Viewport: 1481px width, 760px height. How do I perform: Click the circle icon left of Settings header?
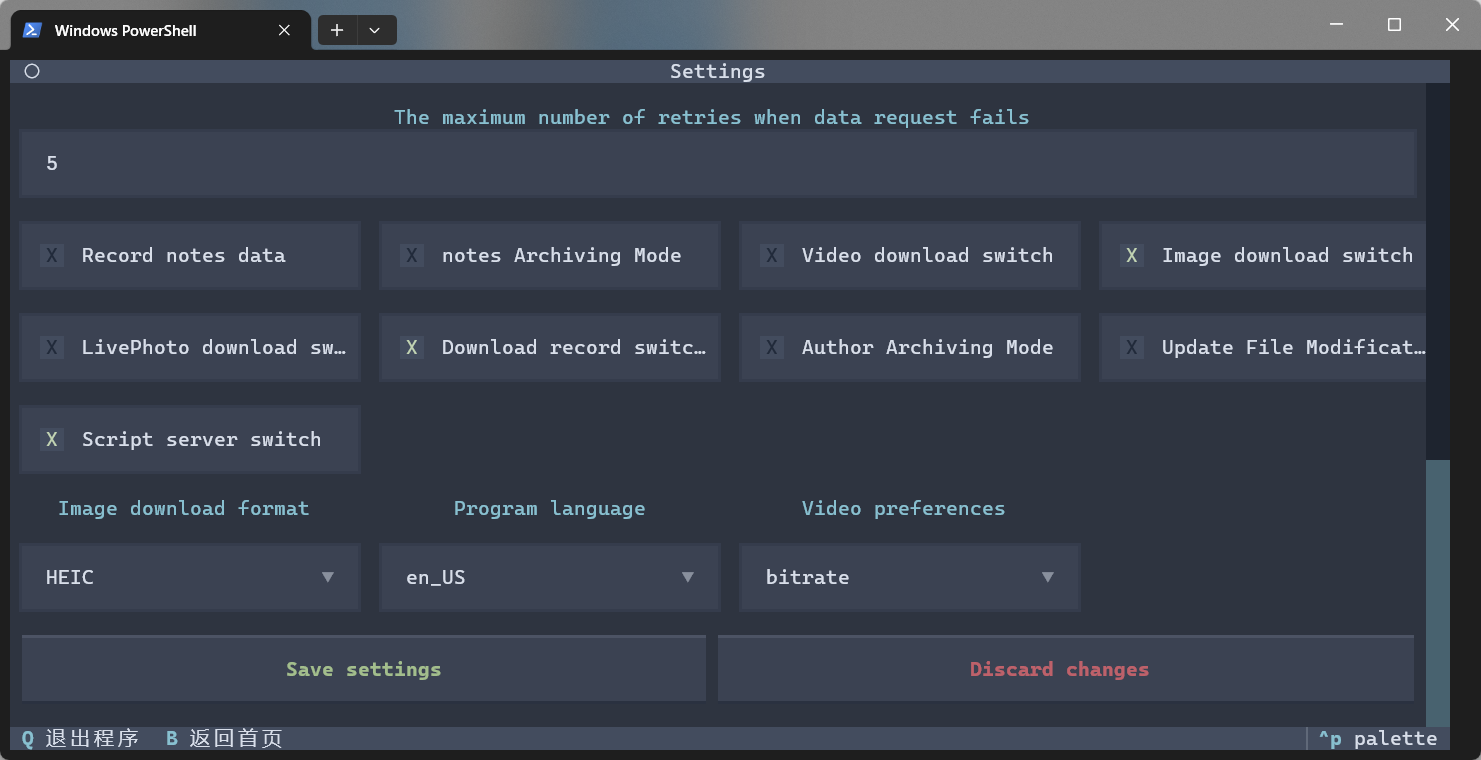pyautogui.click(x=32, y=71)
